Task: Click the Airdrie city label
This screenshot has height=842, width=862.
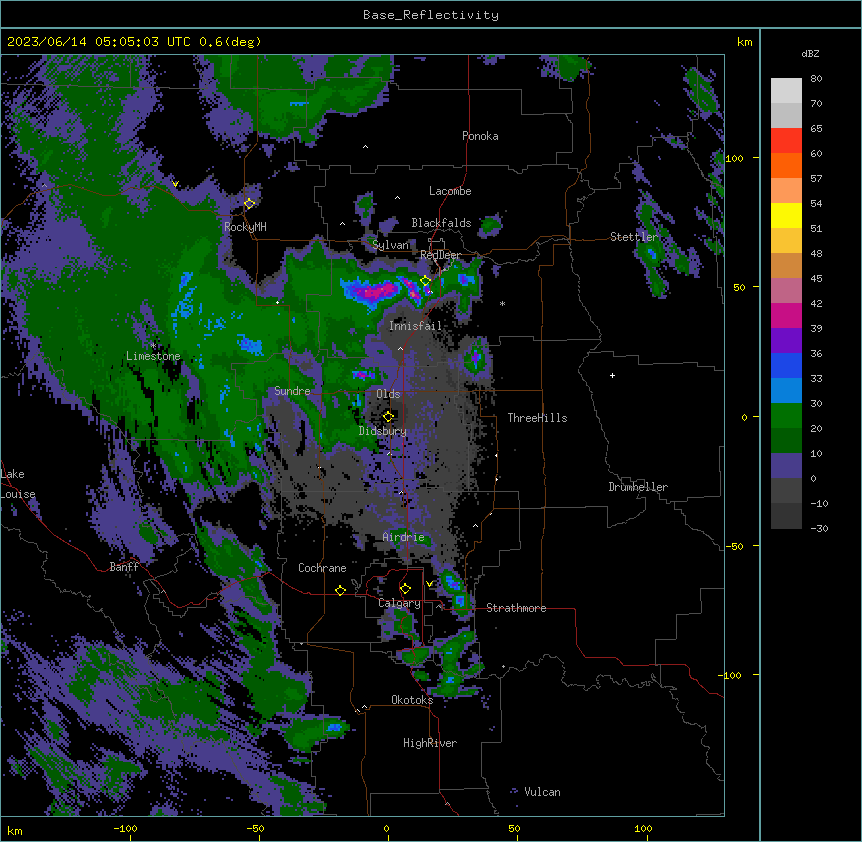Action: (x=404, y=537)
